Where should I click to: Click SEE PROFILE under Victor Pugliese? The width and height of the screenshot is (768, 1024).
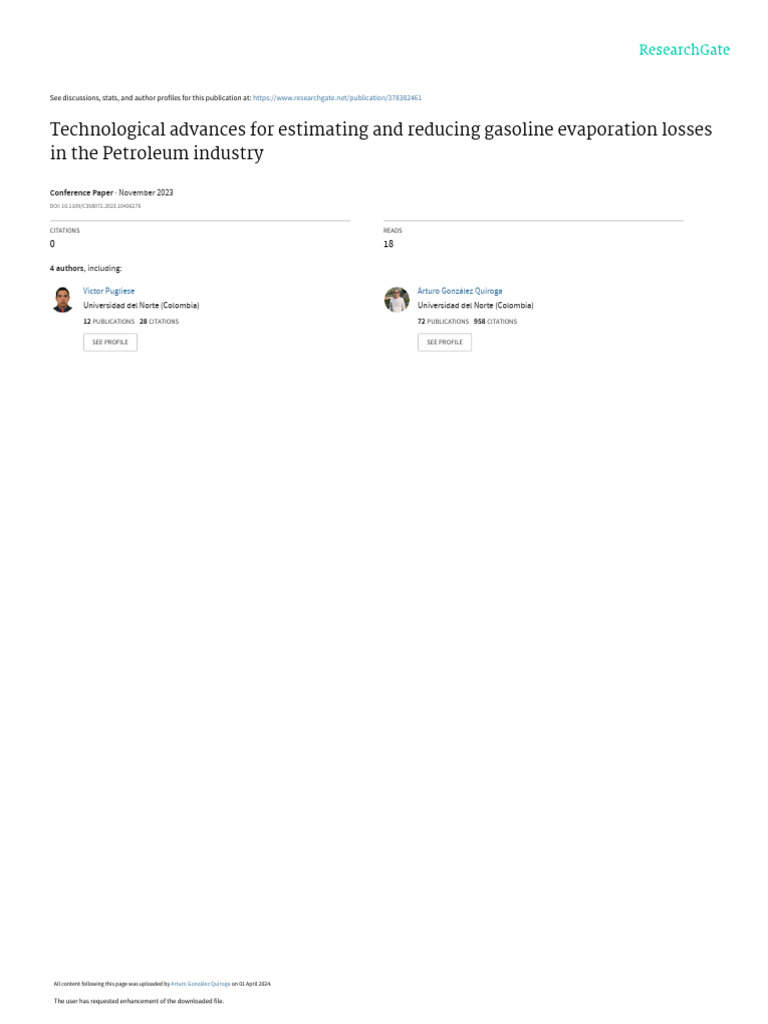(x=110, y=342)
